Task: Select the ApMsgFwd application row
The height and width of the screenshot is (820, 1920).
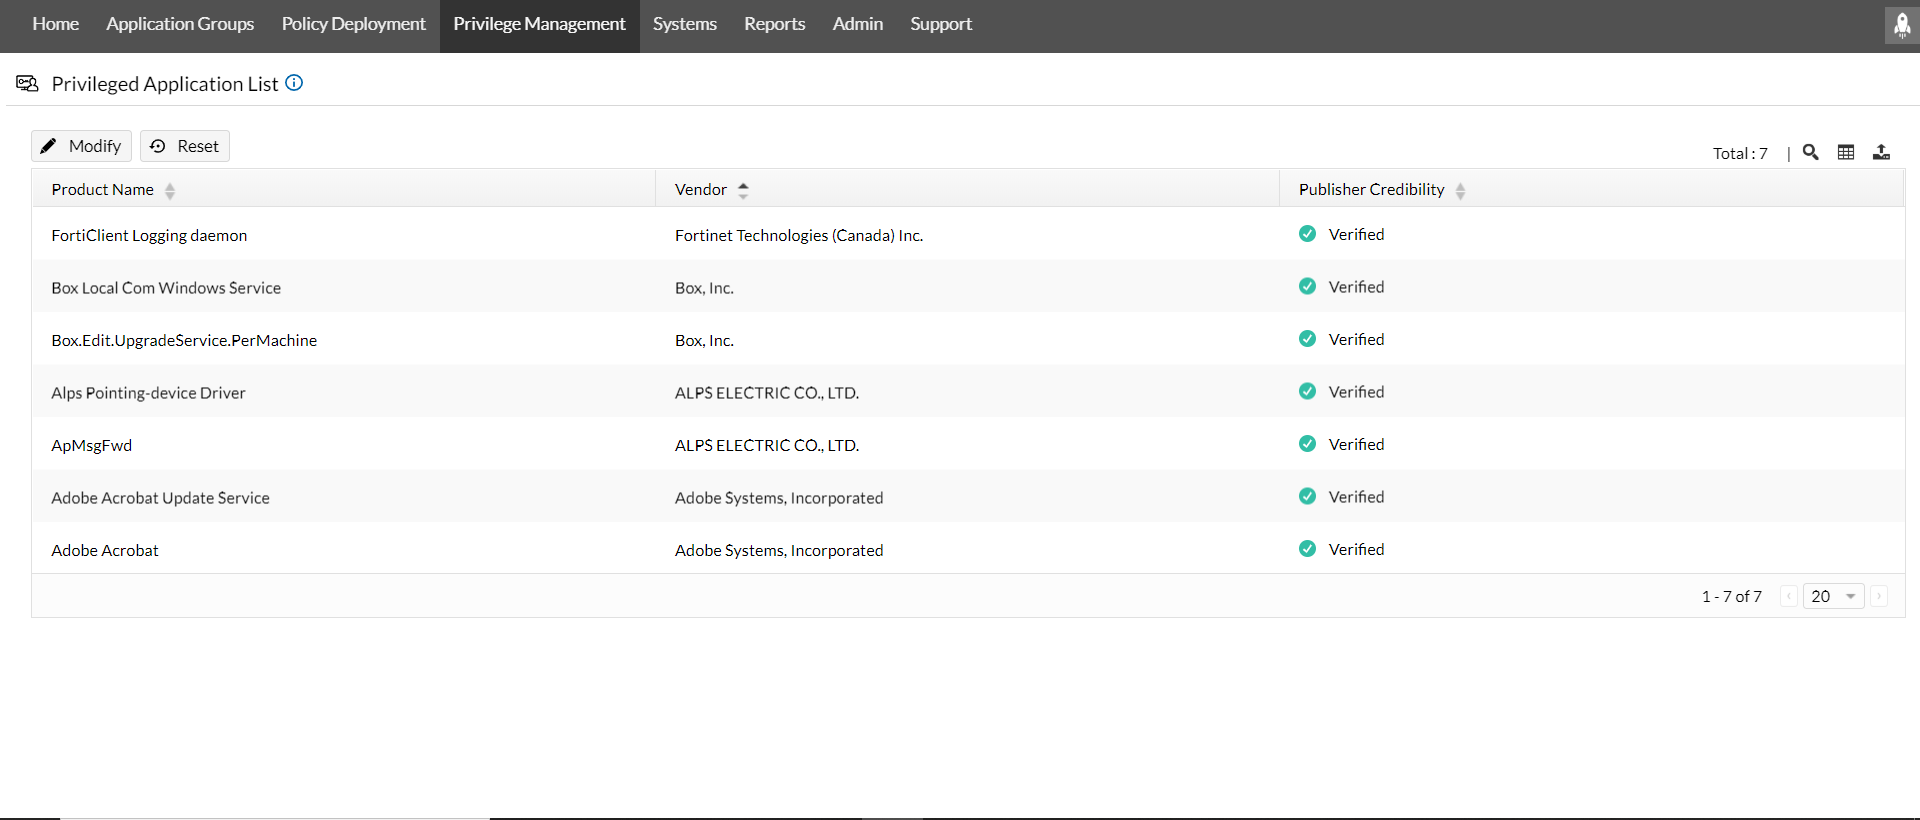Action: pos(92,446)
